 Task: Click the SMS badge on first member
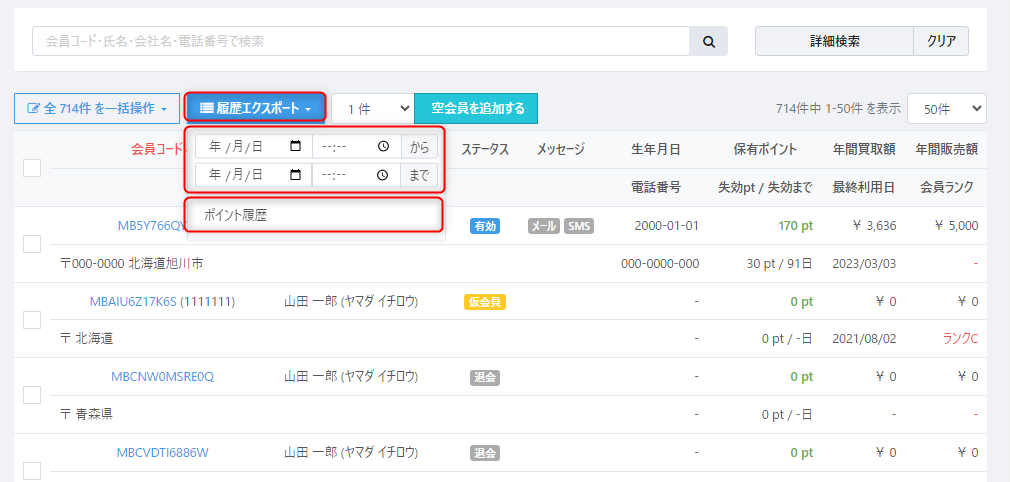[579, 226]
